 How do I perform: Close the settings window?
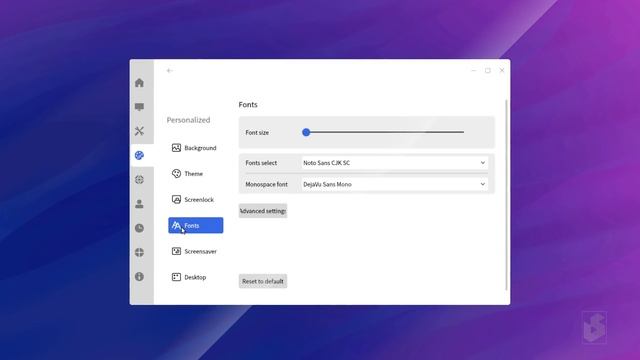(x=502, y=71)
